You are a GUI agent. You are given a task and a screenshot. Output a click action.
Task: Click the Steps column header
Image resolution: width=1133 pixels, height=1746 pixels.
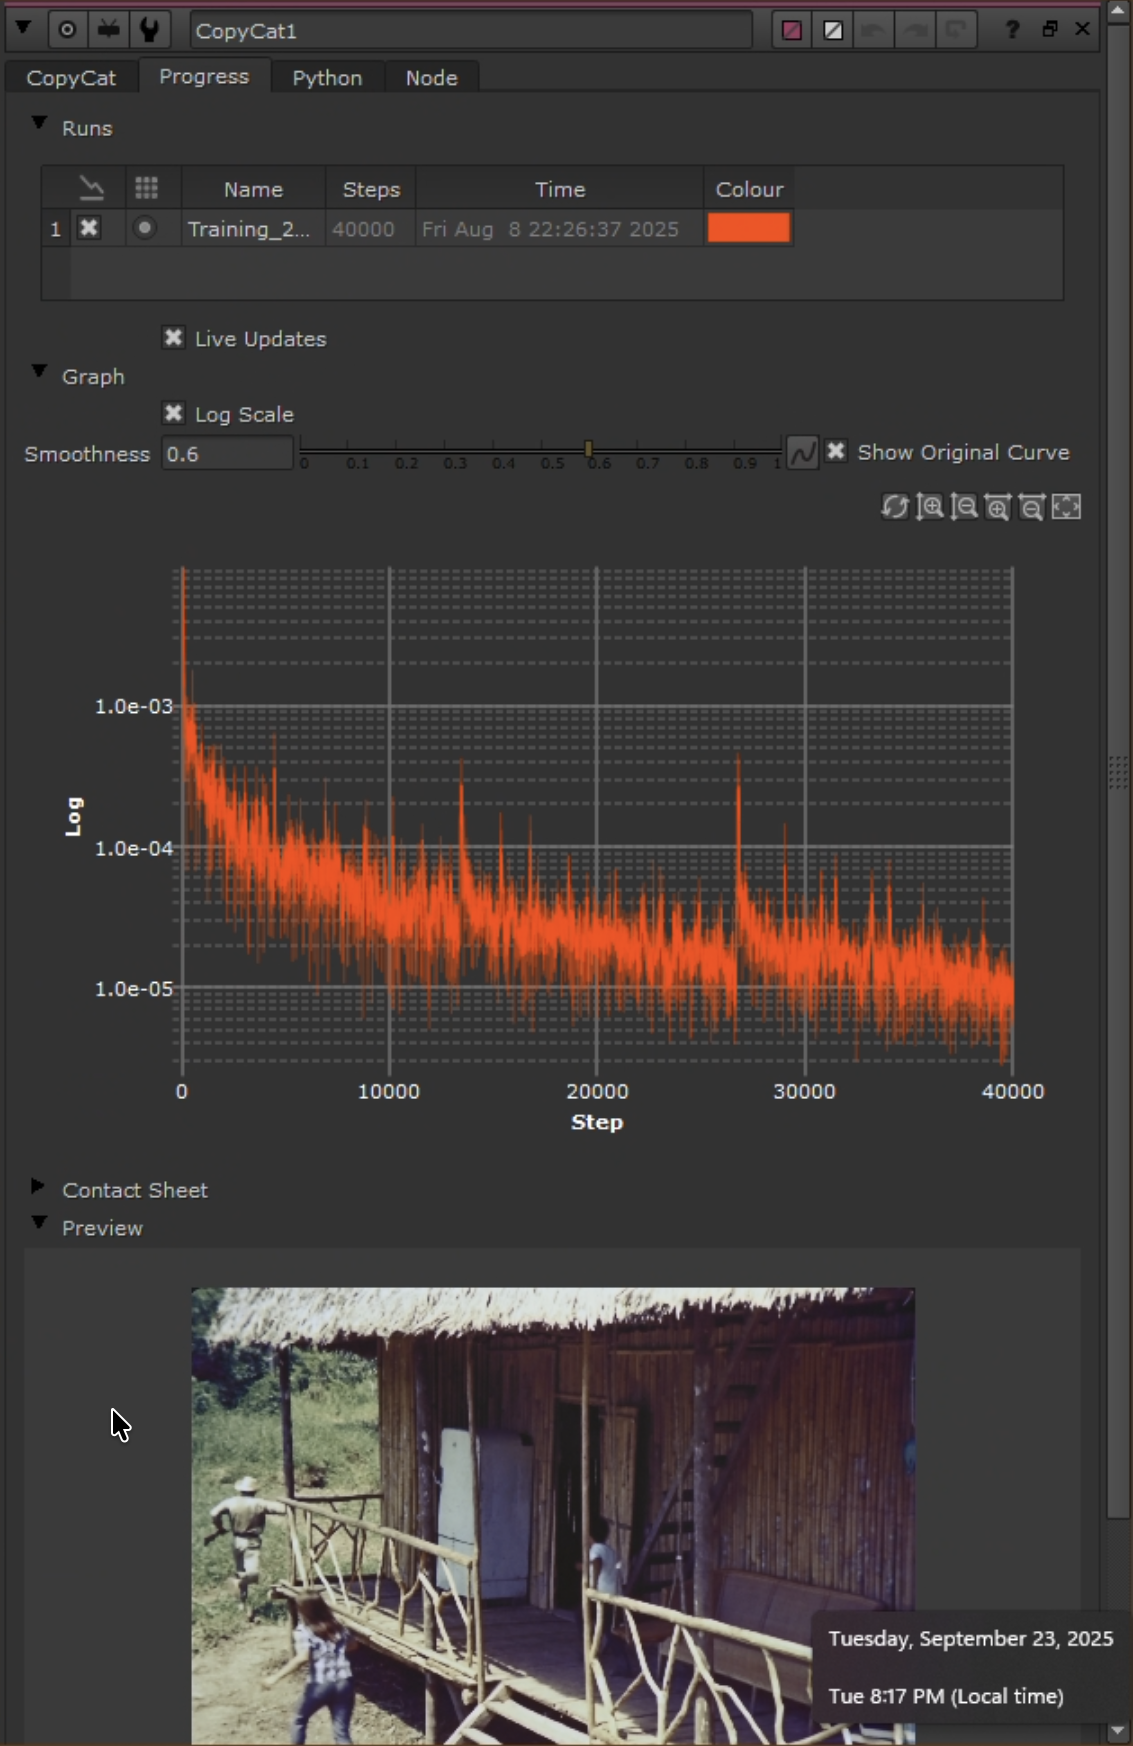click(x=371, y=189)
